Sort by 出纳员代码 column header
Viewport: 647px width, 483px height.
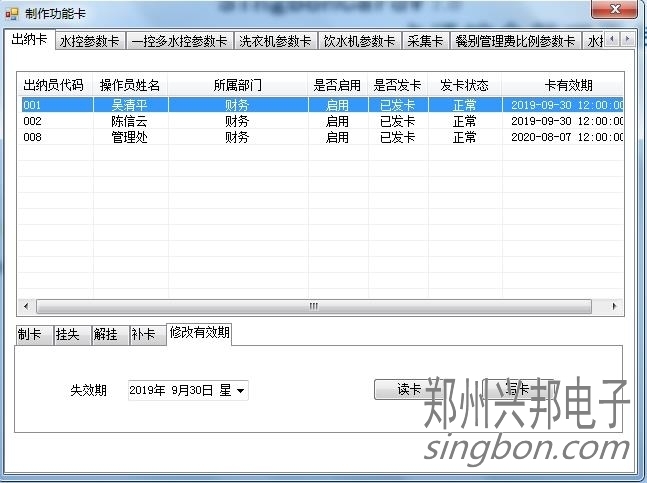[54, 85]
